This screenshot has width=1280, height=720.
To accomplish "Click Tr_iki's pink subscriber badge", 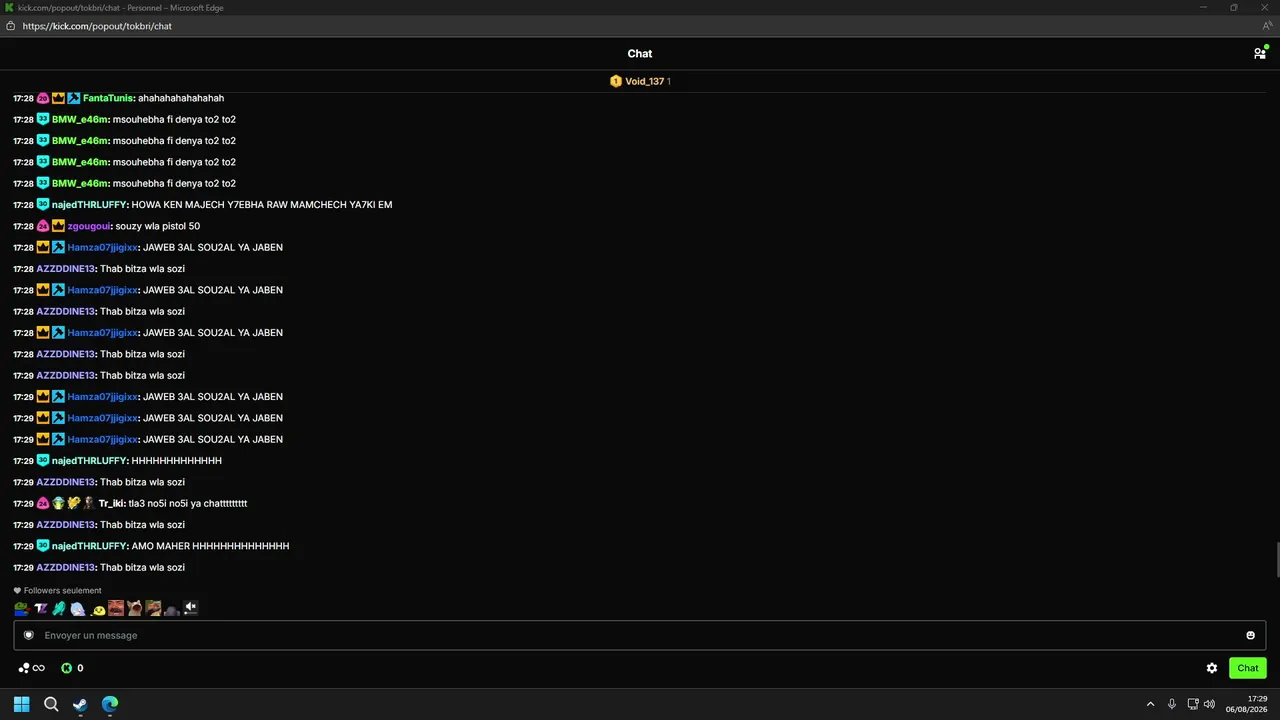I will coord(43,503).
